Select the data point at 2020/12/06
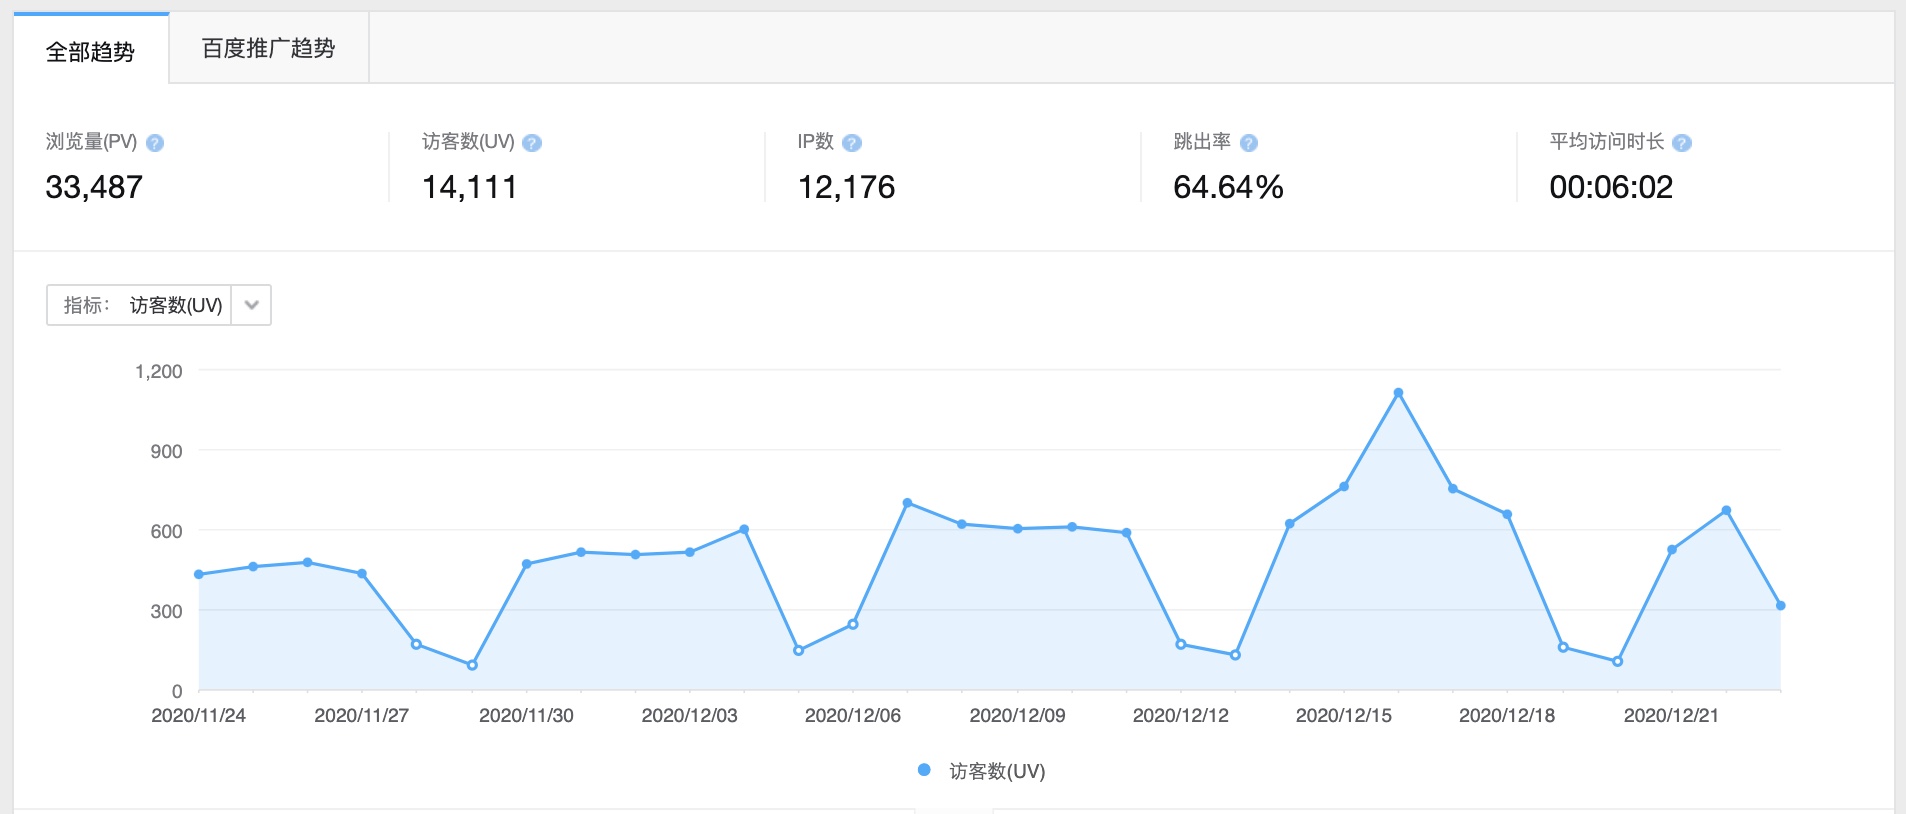 (853, 624)
